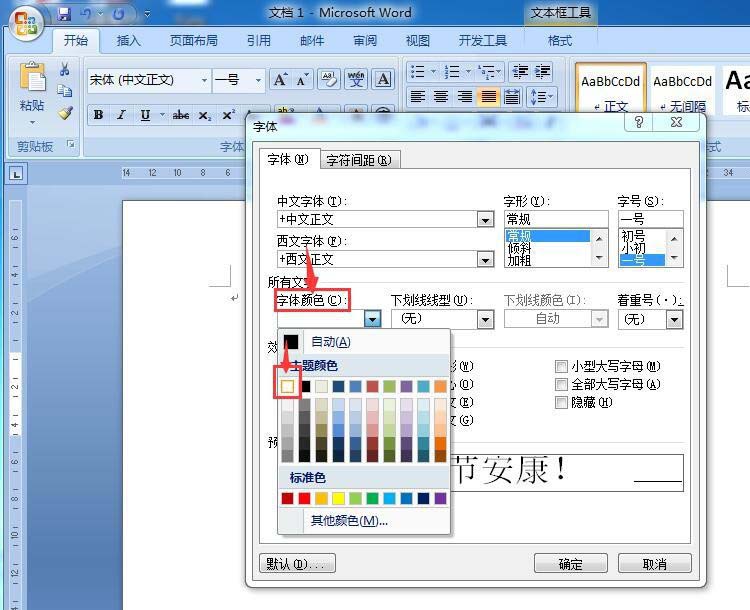Click the Save icon in quick access toolbar
Screen dimensions: 750x610
click(65, 15)
